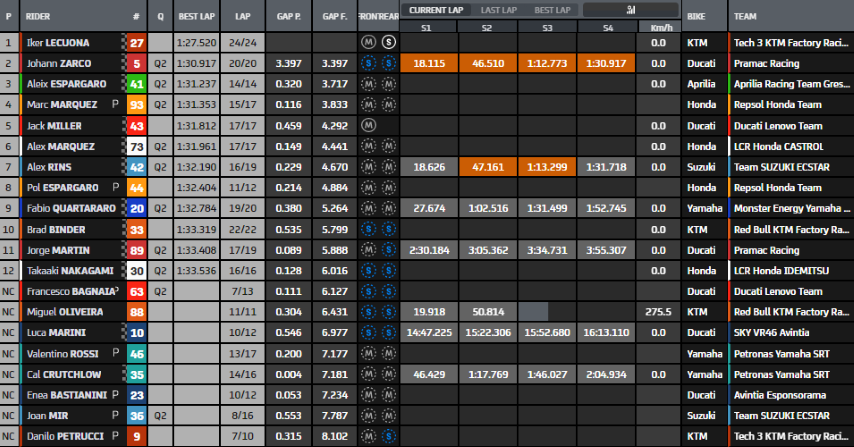The height and width of the screenshot is (447, 854).
Task: Click Oliveira's front soft tyre icon
Action: coord(368,312)
